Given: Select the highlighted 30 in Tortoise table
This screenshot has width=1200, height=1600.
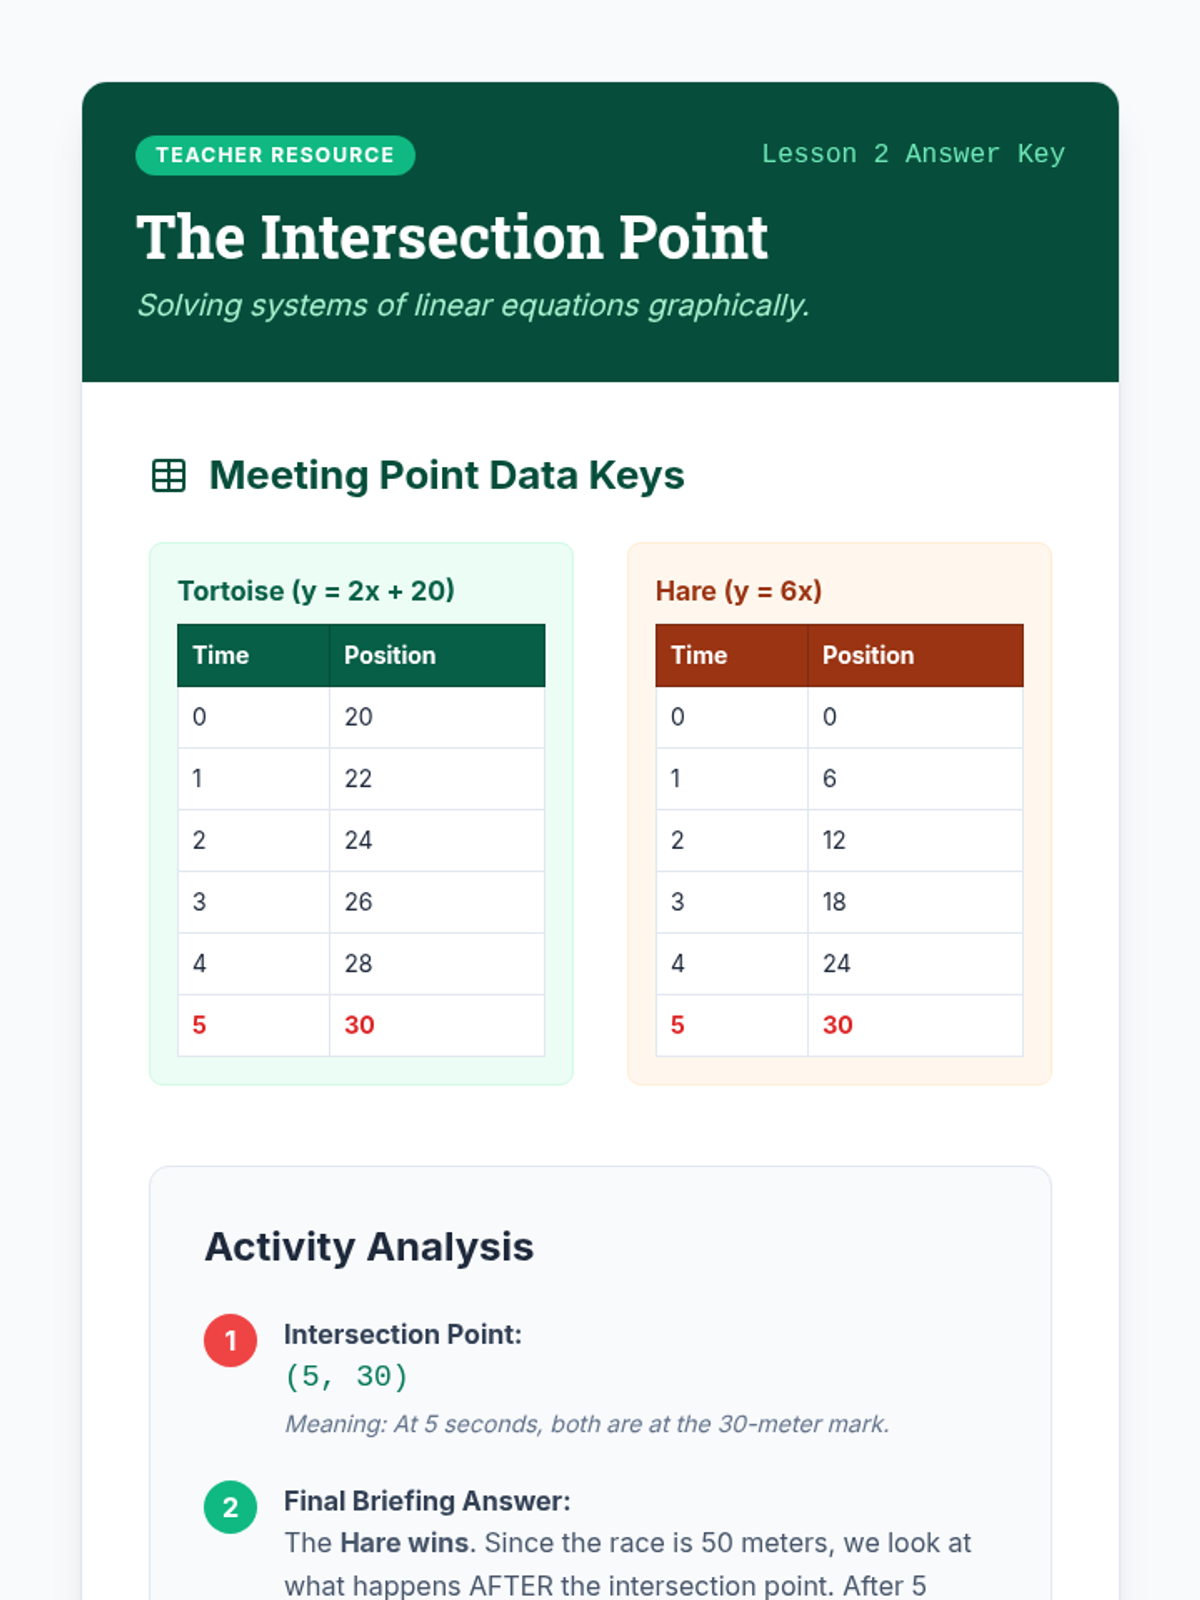Looking at the screenshot, I should (359, 1025).
